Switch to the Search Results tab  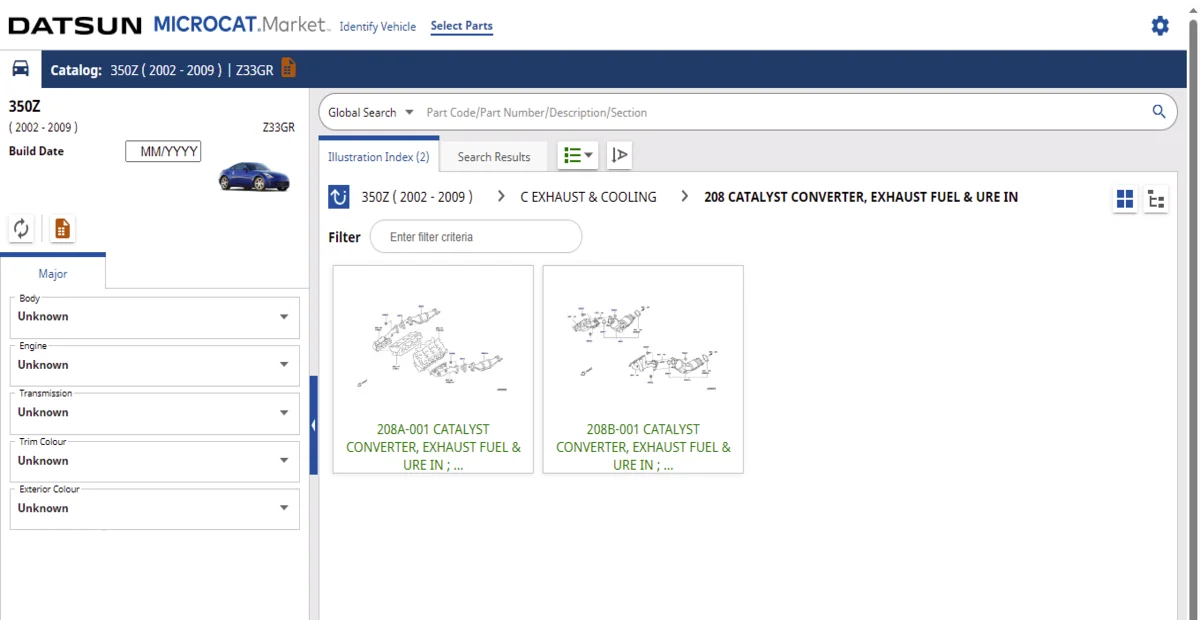point(494,157)
